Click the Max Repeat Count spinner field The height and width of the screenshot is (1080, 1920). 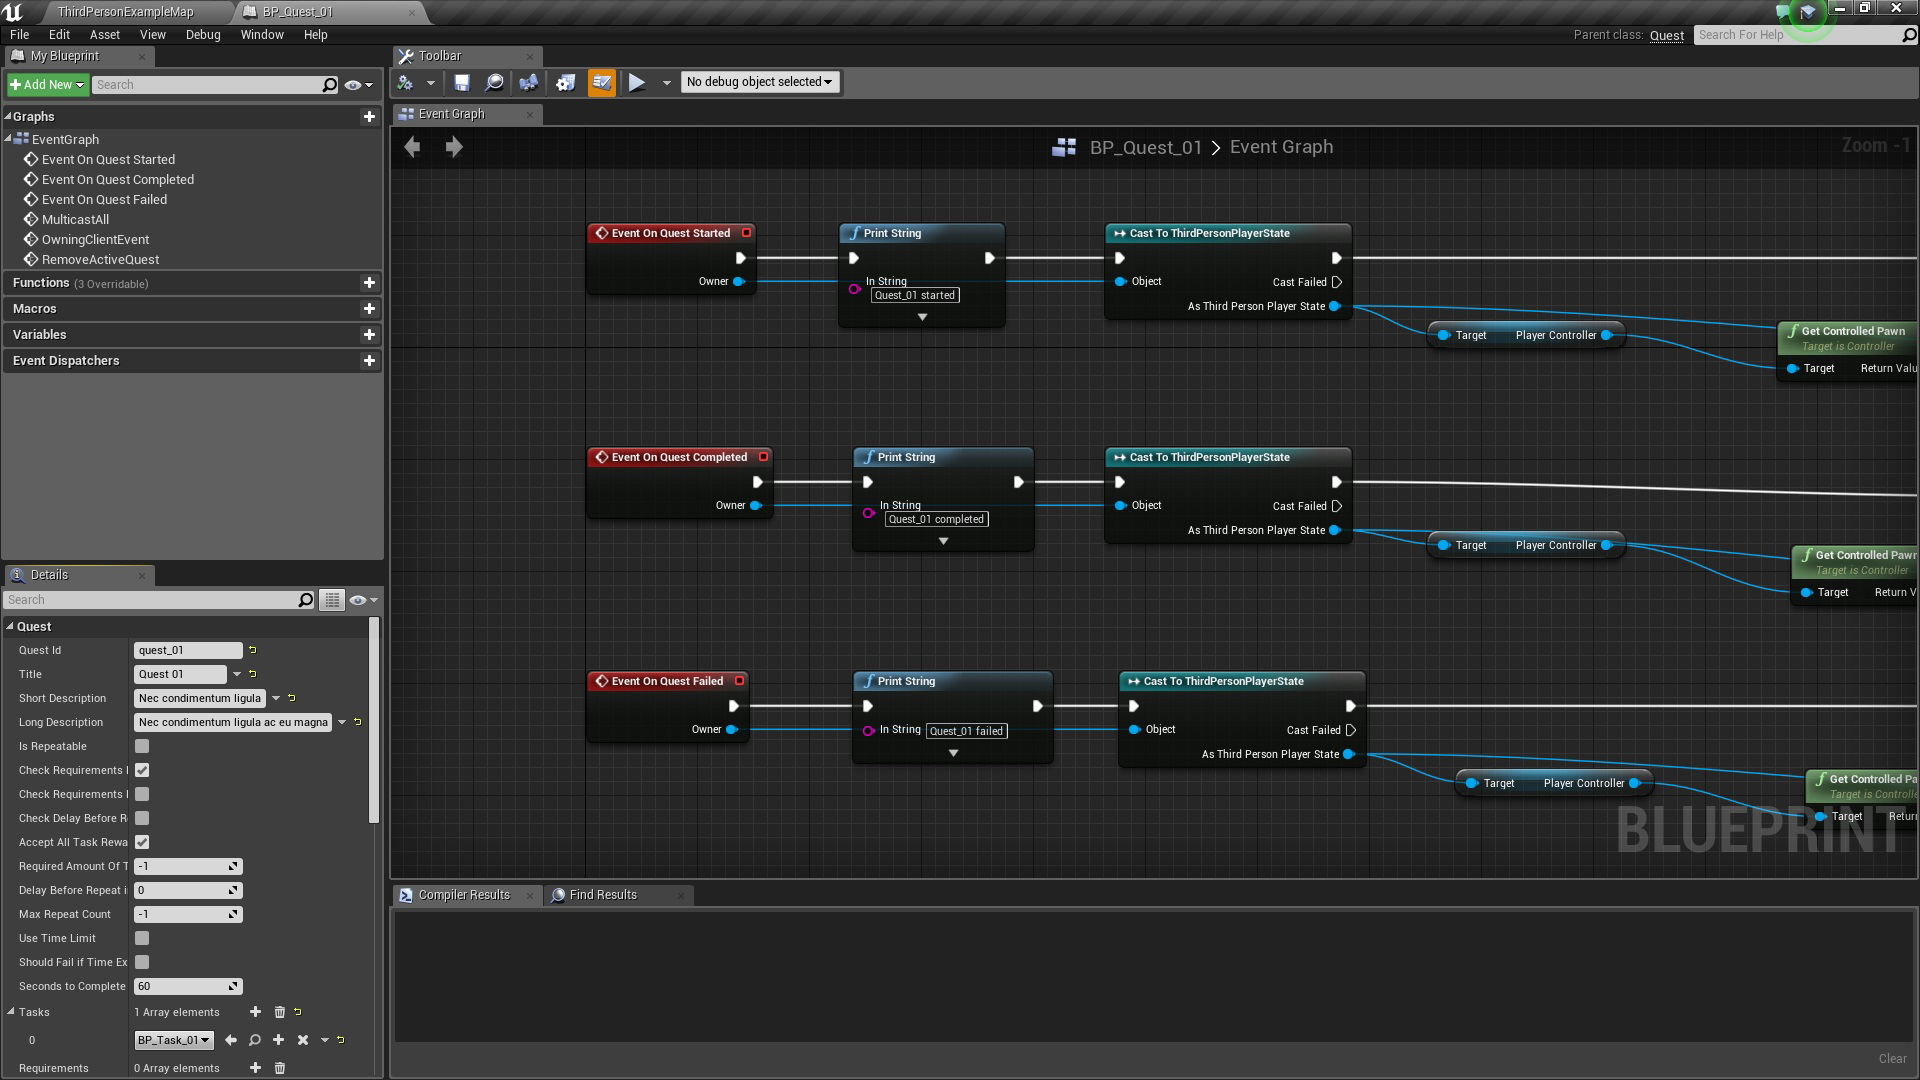point(188,914)
